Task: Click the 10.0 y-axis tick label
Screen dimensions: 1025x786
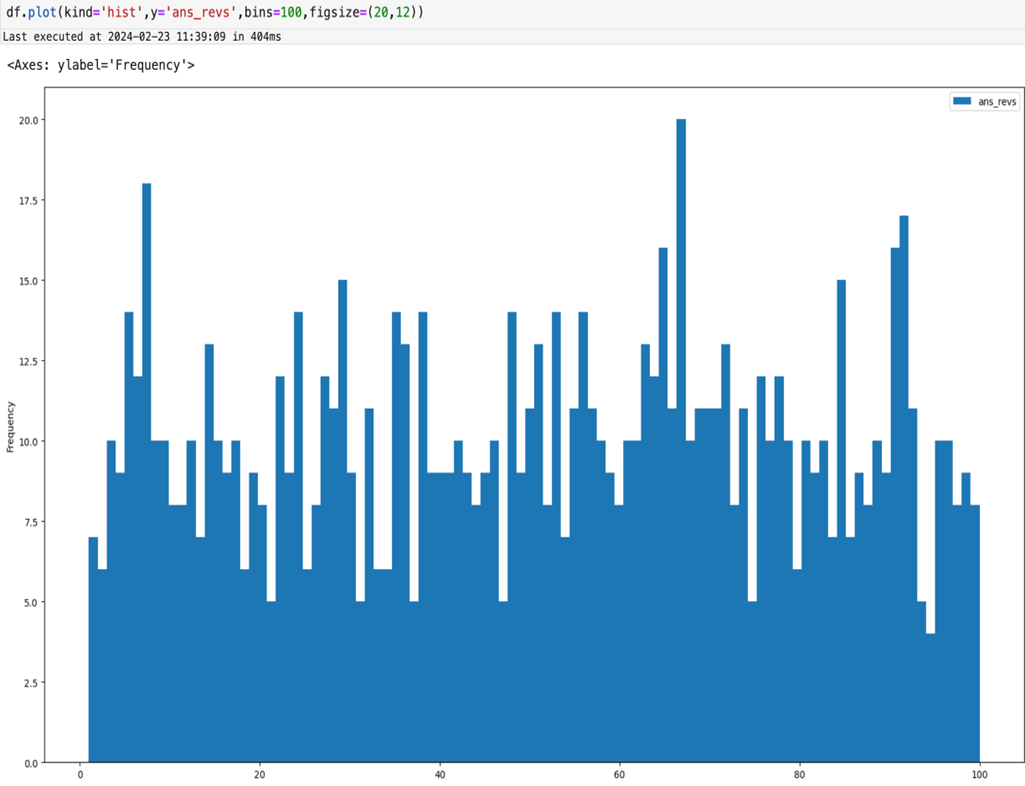Action: (x=28, y=441)
